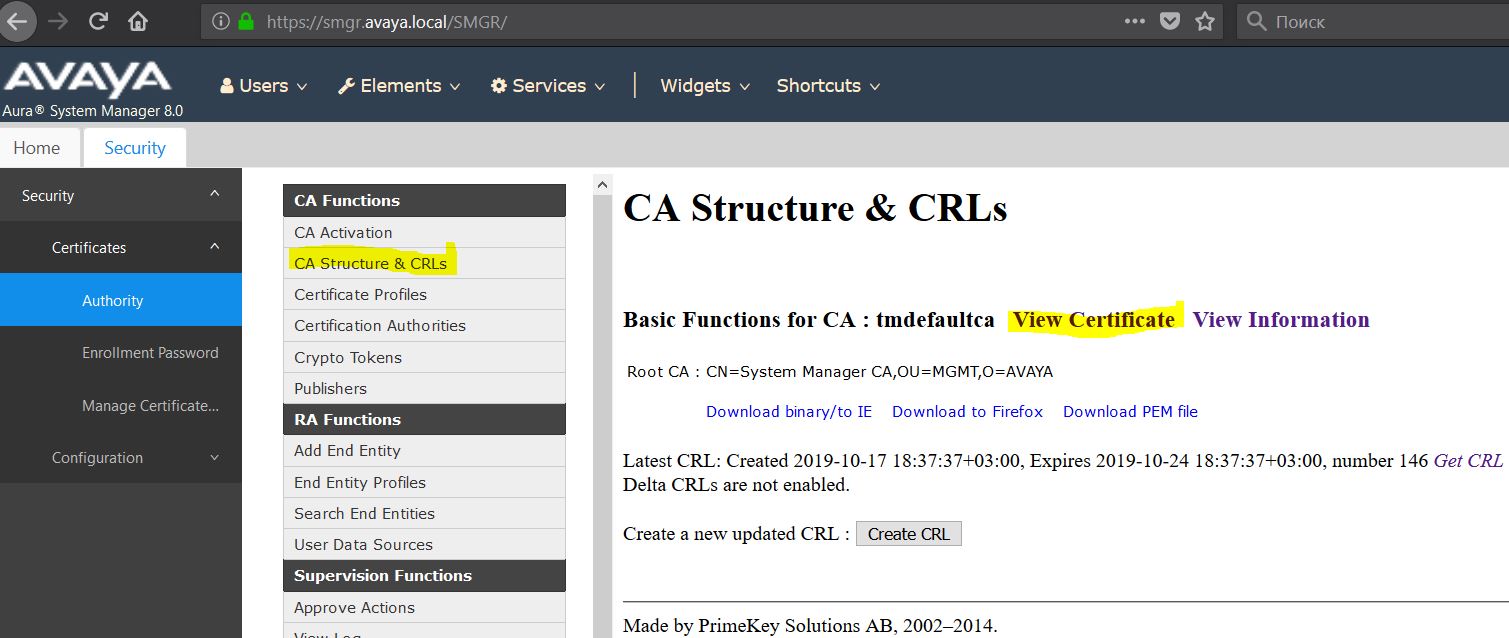This screenshot has width=1509, height=638.
Task: Click the Avaya logo
Action: [x=87, y=79]
